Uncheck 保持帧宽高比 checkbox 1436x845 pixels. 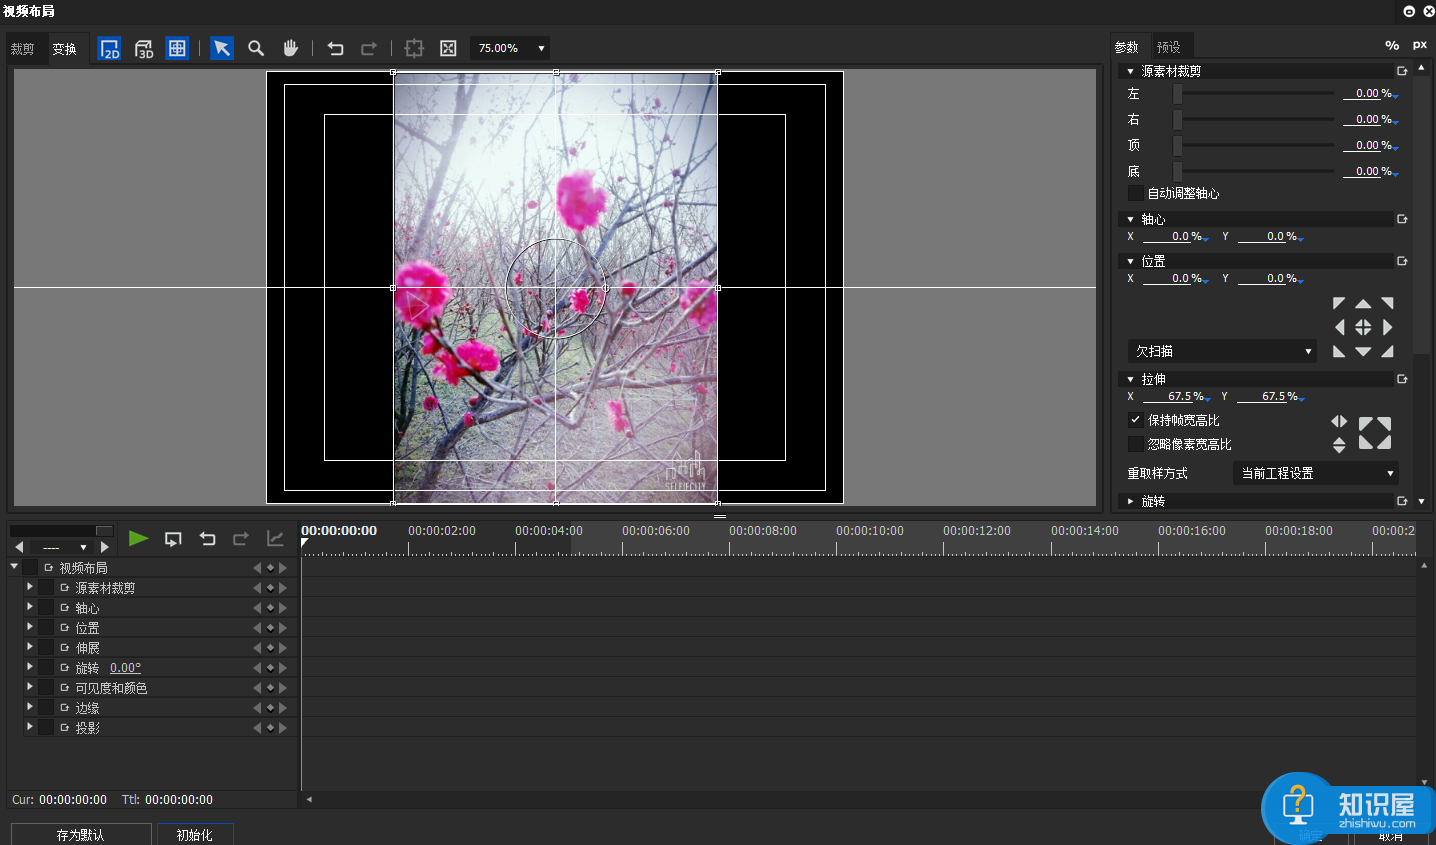pos(1135,420)
